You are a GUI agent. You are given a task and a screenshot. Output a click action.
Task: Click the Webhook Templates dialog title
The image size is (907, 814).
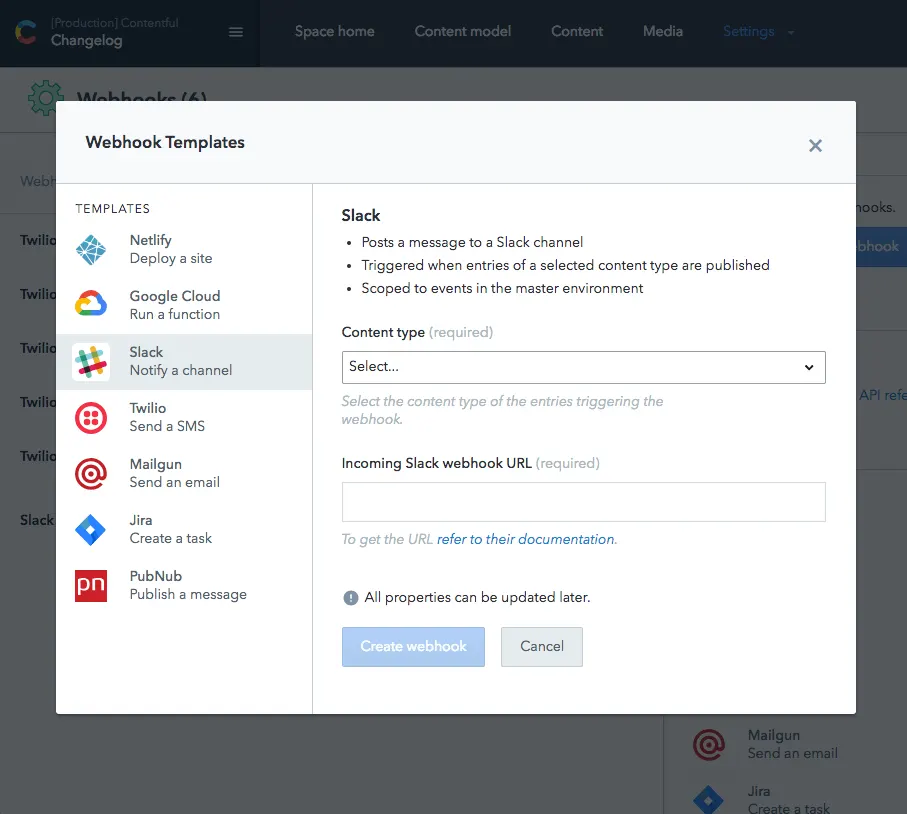click(165, 142)
